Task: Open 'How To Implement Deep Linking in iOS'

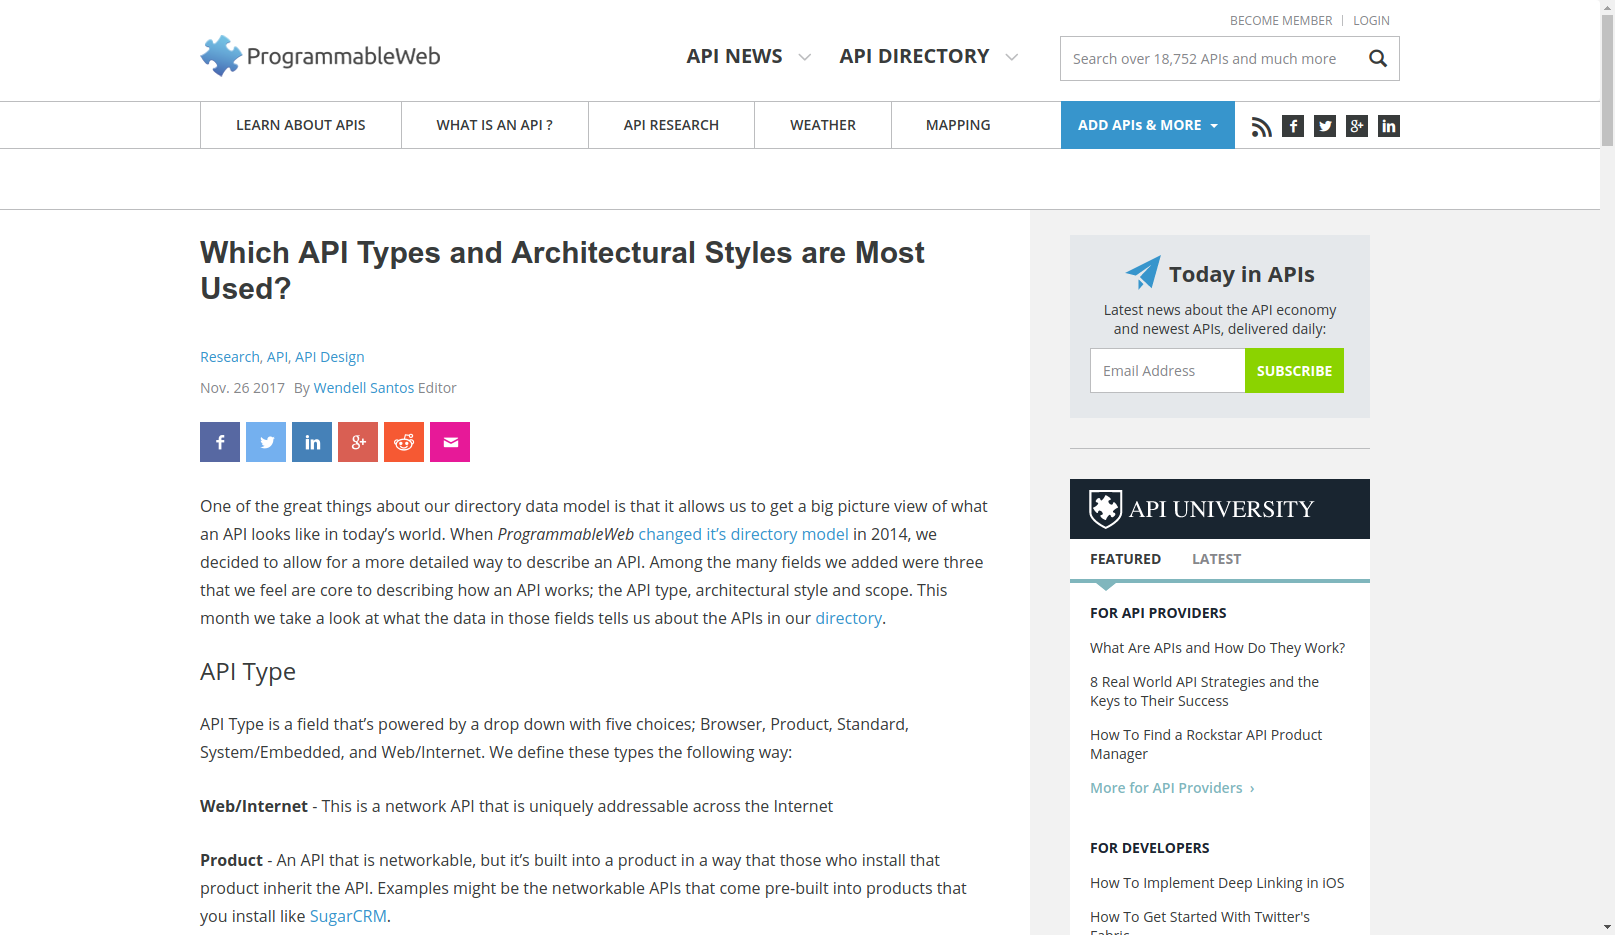Action: pyautogui.click(x=1217, y=883)
